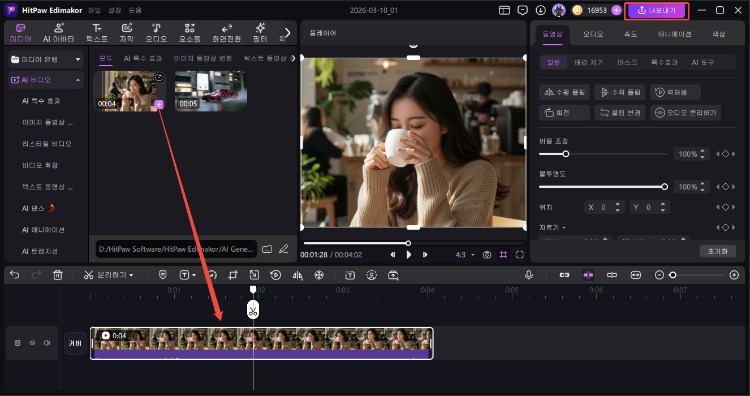Adjust the opacity (불투명도) slider

click(603, 187)
